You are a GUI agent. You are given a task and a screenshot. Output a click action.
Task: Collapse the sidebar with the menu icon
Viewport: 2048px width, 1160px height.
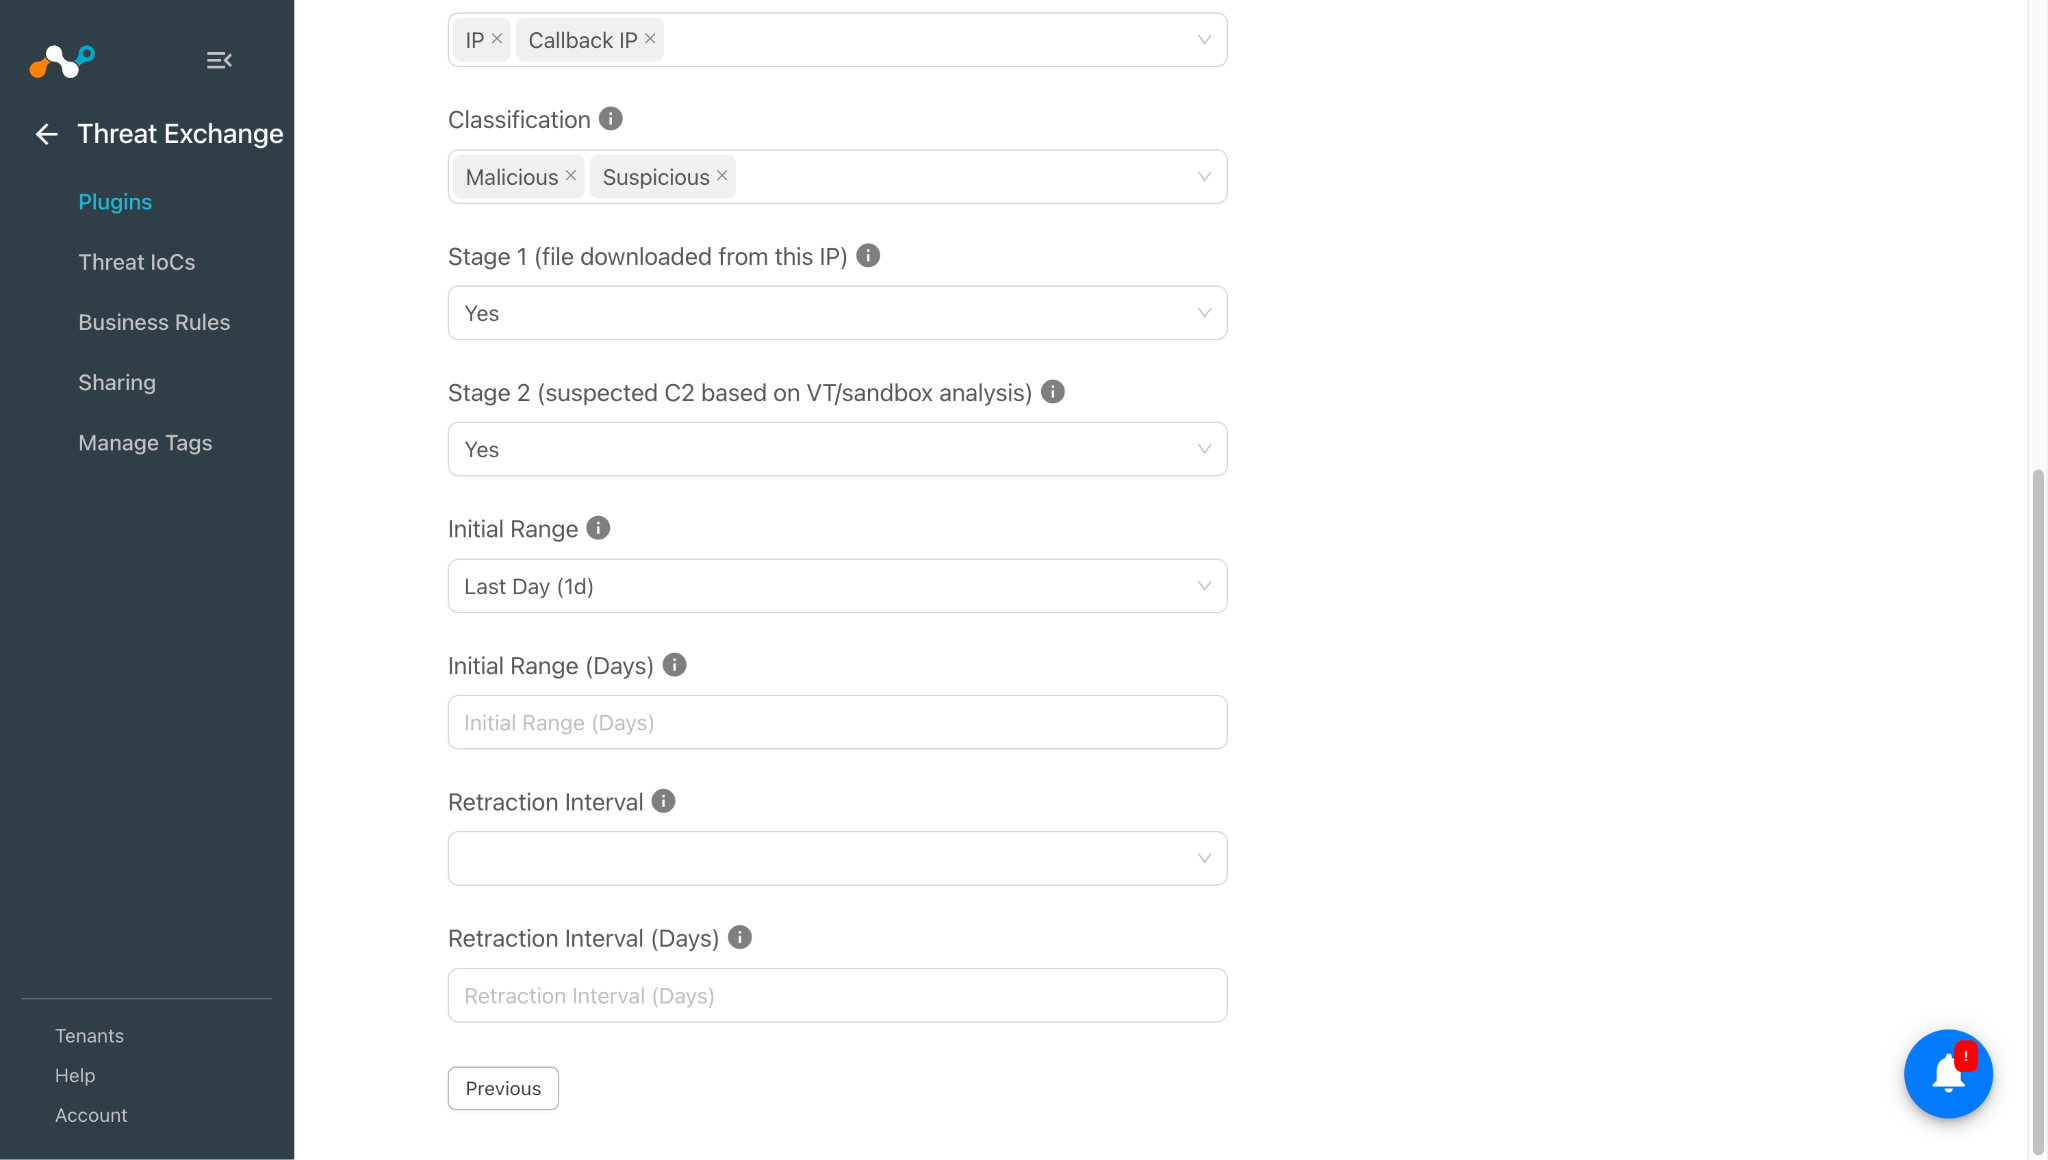(219, 60)
